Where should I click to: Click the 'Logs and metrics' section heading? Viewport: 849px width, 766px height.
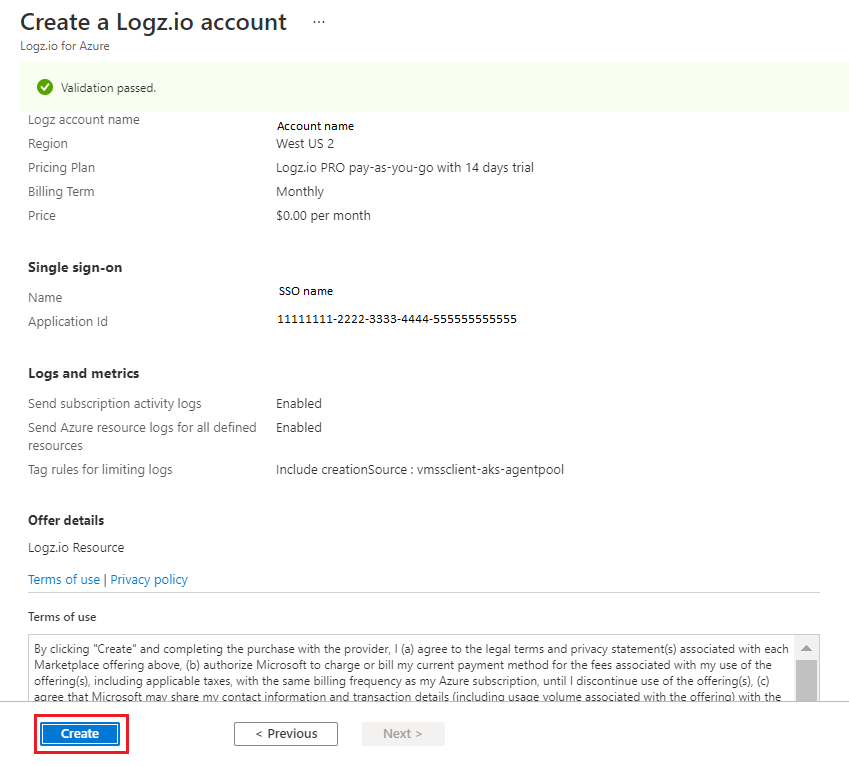pos(83,374)
